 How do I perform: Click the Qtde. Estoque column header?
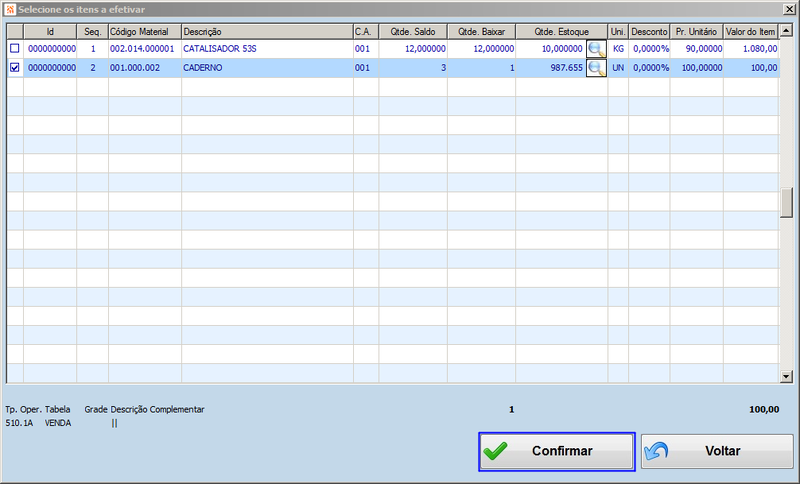click(x=562, y=32)
